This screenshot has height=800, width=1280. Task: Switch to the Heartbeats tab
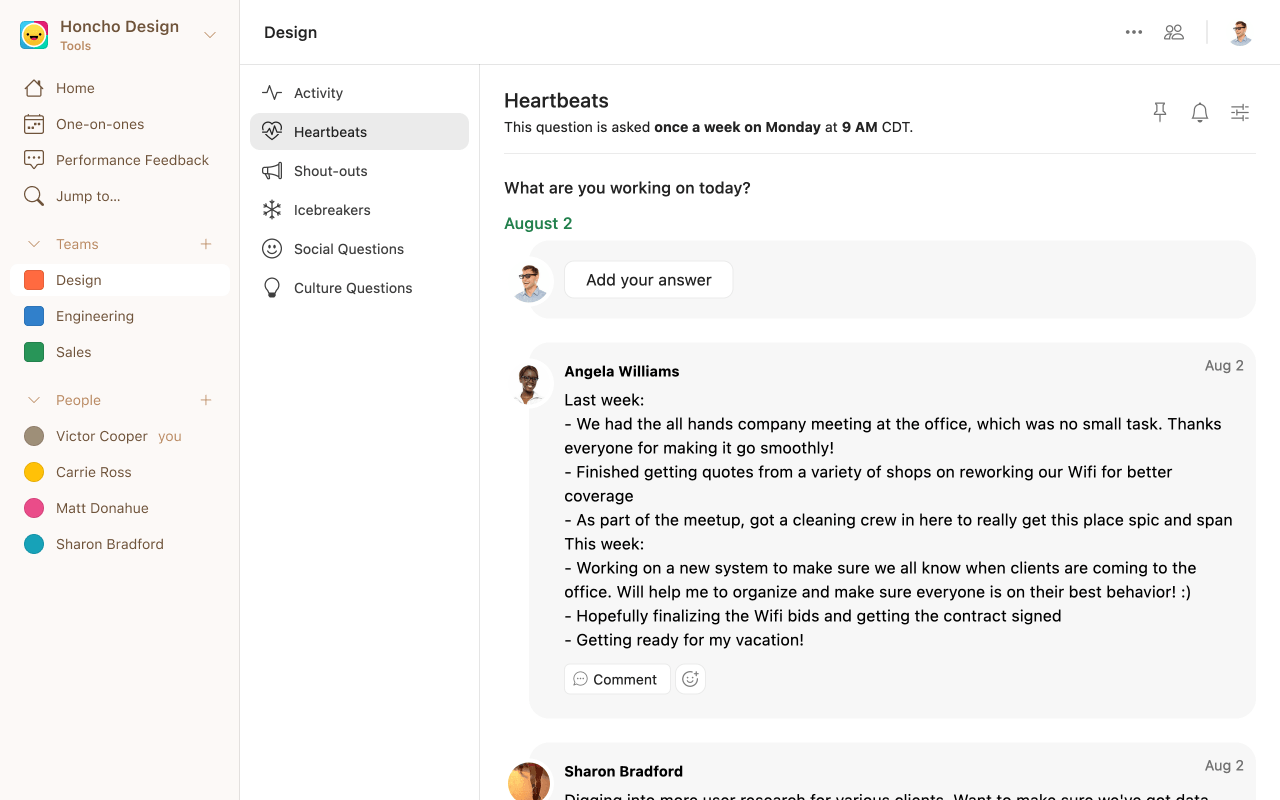359,132
